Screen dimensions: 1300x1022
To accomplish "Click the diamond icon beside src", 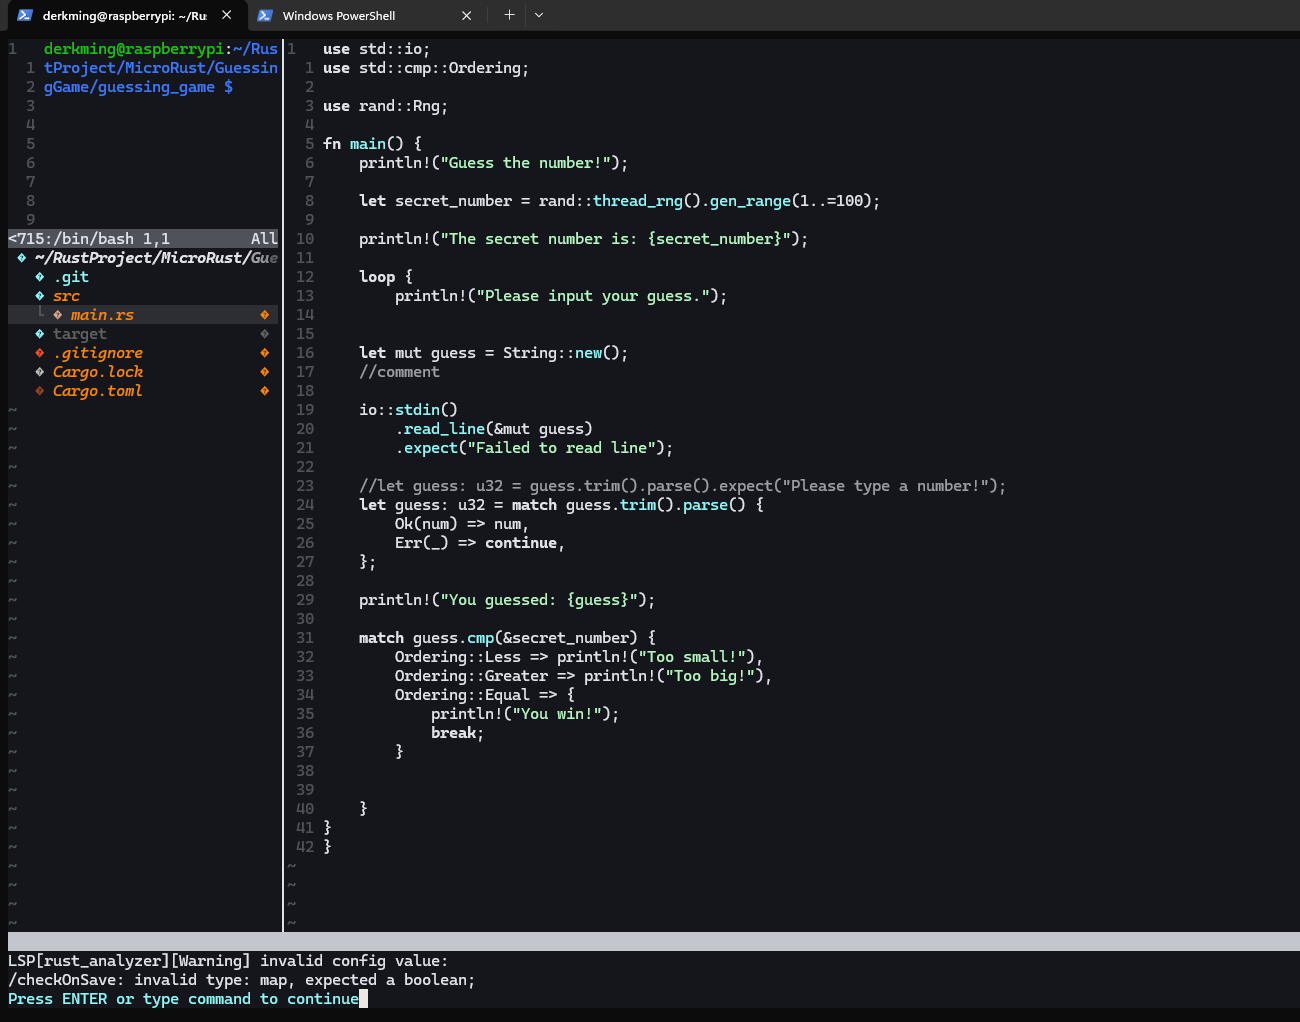I will 40,296.
